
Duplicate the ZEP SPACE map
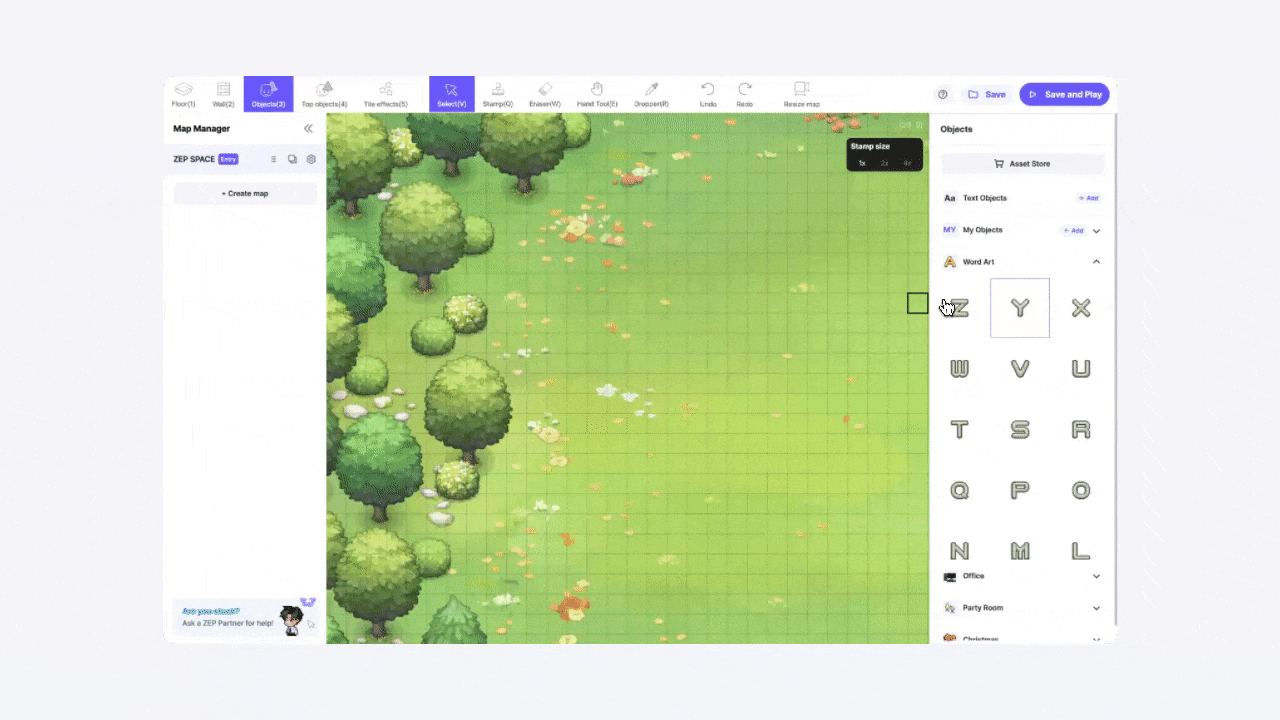[x=292, y=159]
